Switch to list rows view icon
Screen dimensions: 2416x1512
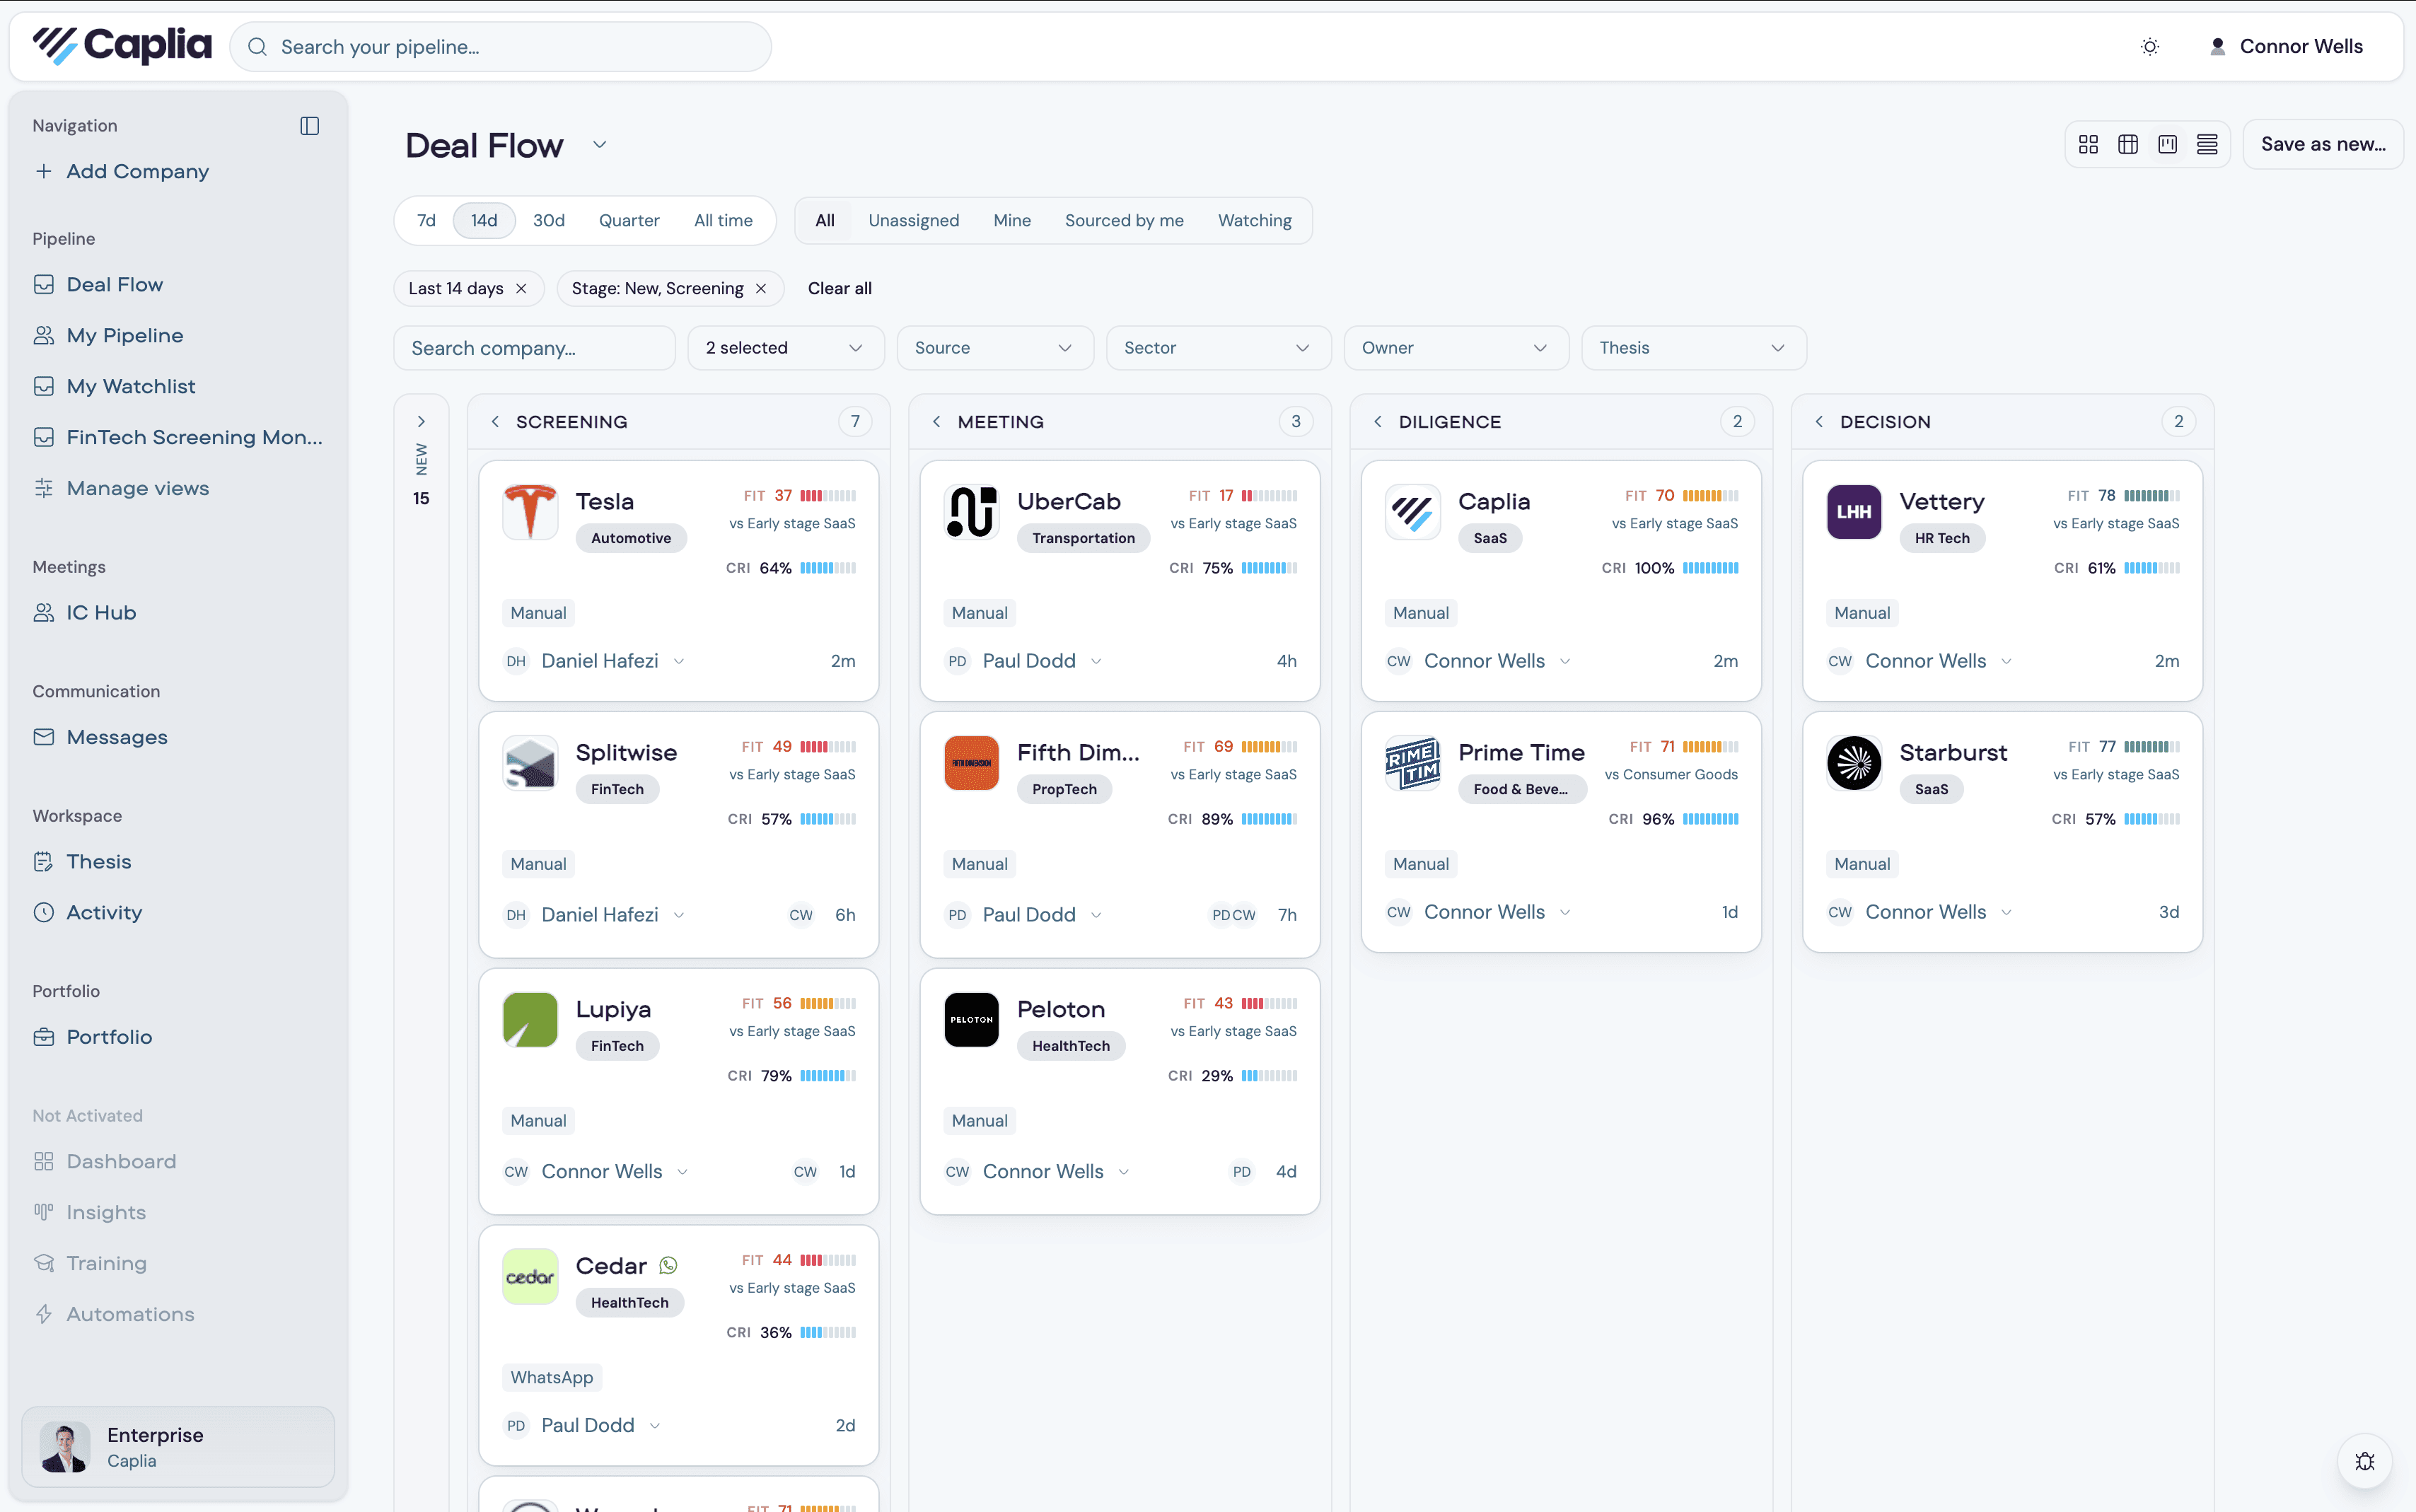(x=2207, y=145)
